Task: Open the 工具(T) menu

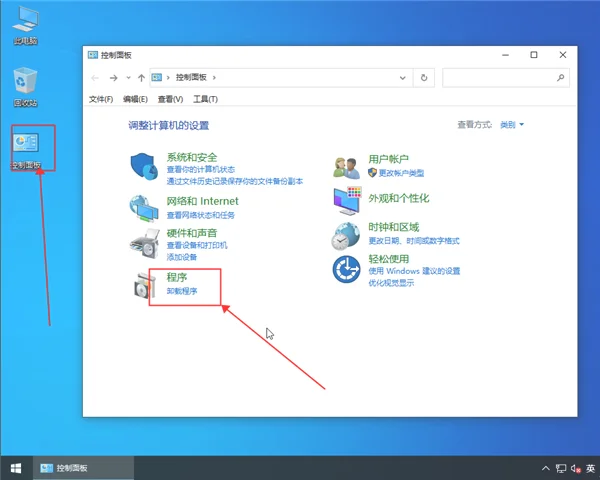Action: 205,100
